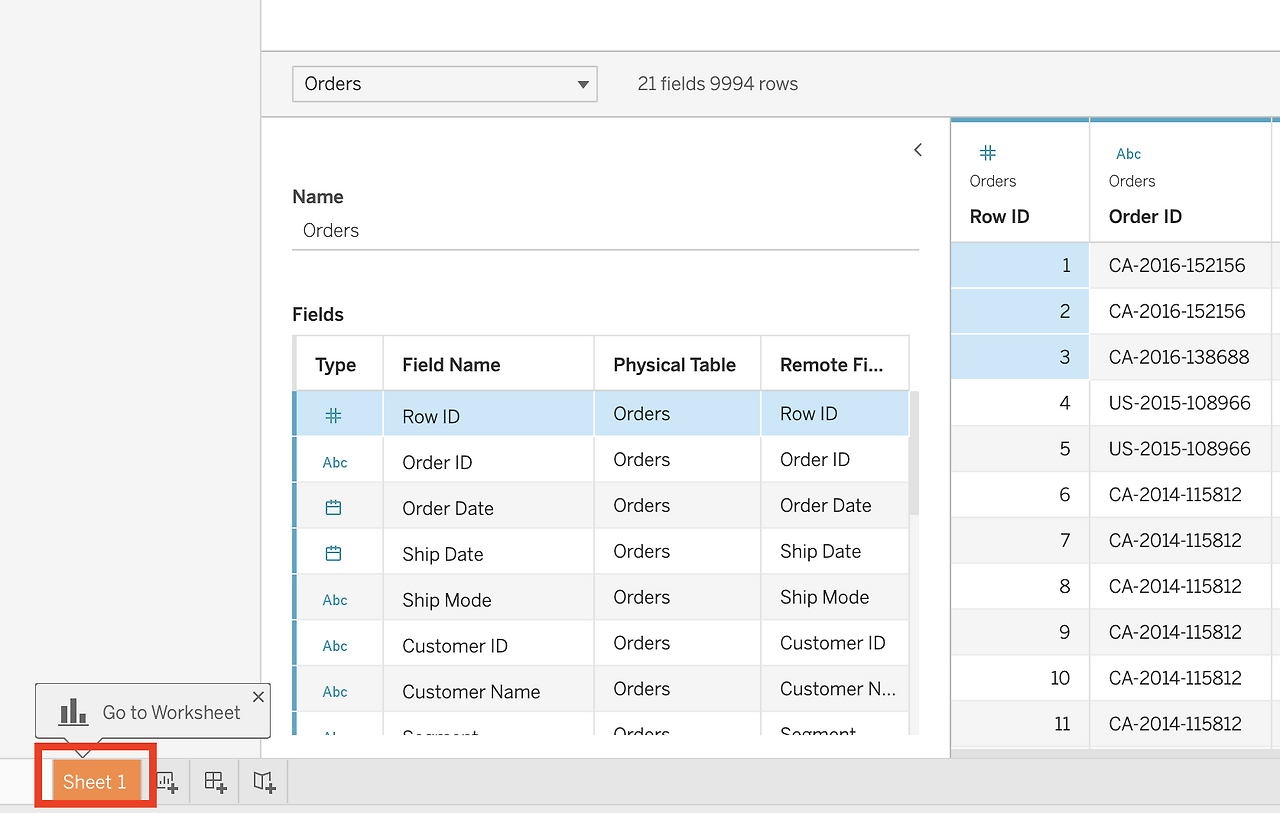Click the Field Name column header
Screen dimensions: 1280x813
[x=451, y=365]
